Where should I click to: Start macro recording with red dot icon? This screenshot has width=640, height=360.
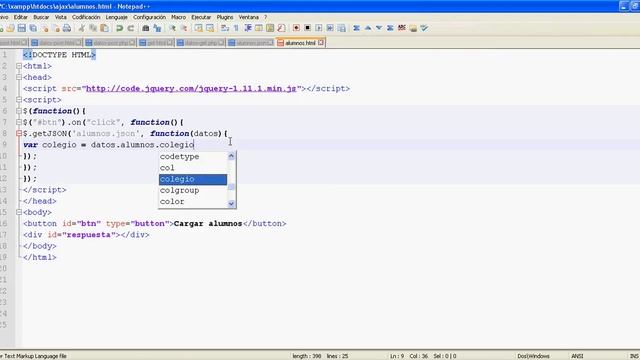(x=296, y=28)
